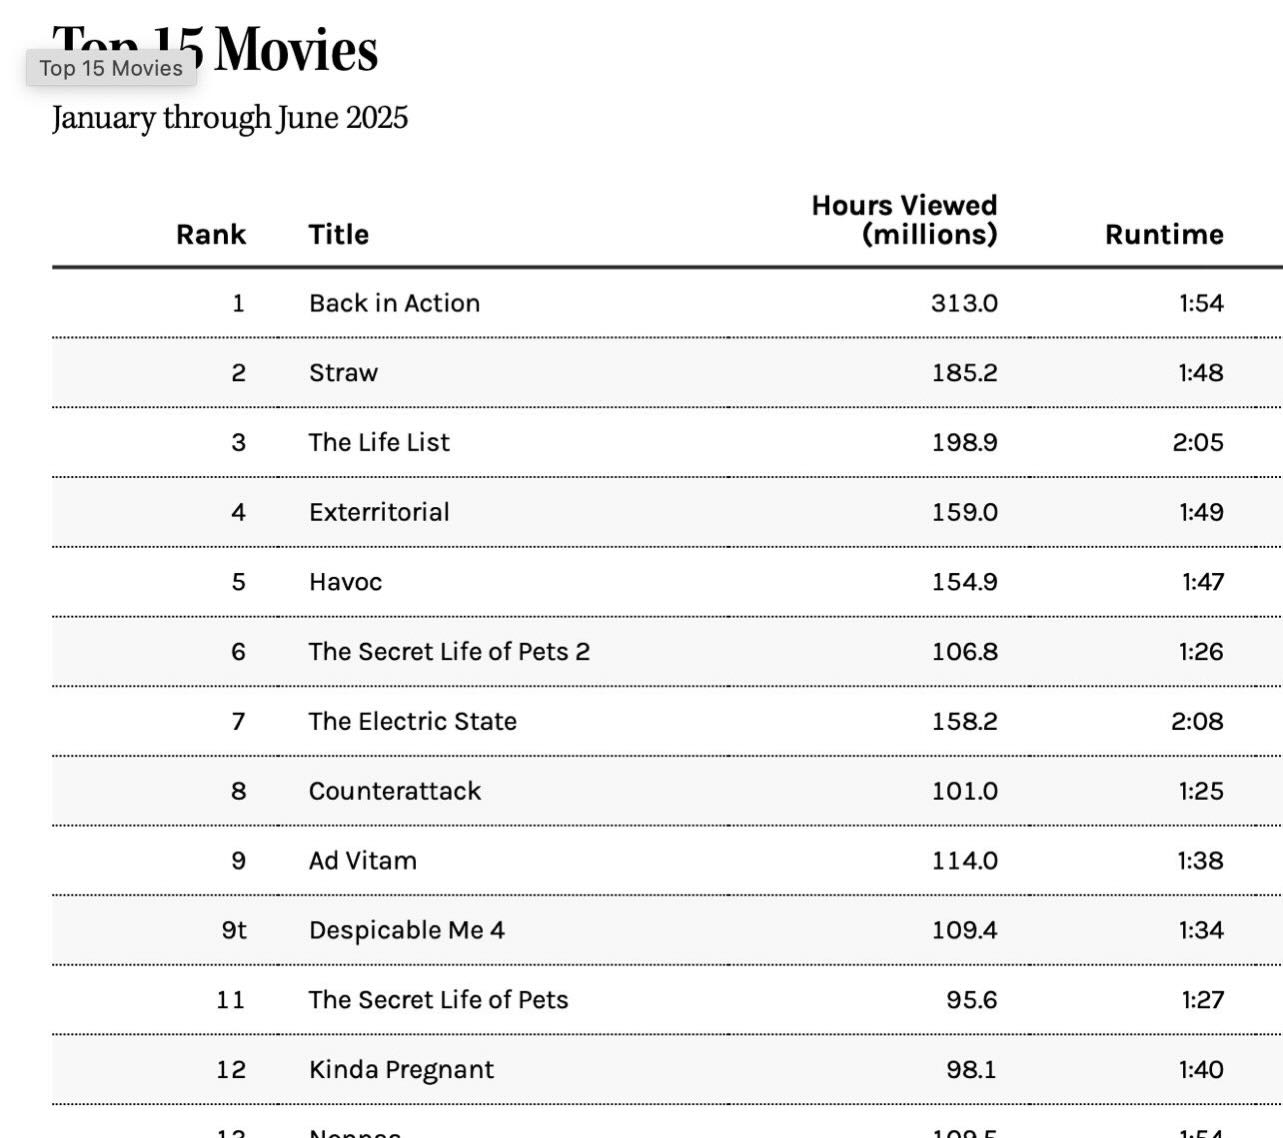This screenshot has height=1138, width=1283.
Task: Click the Havoc title text
Action: [x=345, y=582]
